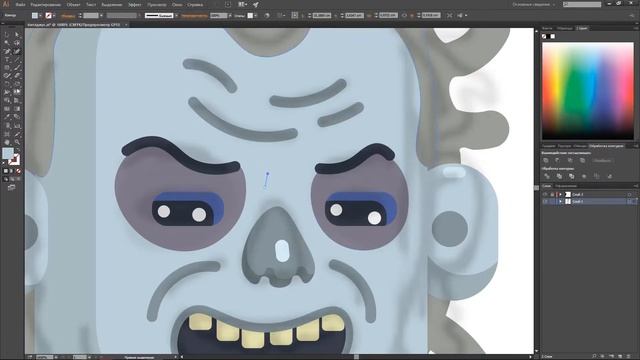Open the stroke weight dropdown arrow
Screen dimensions: 640x360
pyautogui.click(x=102, y=16)
